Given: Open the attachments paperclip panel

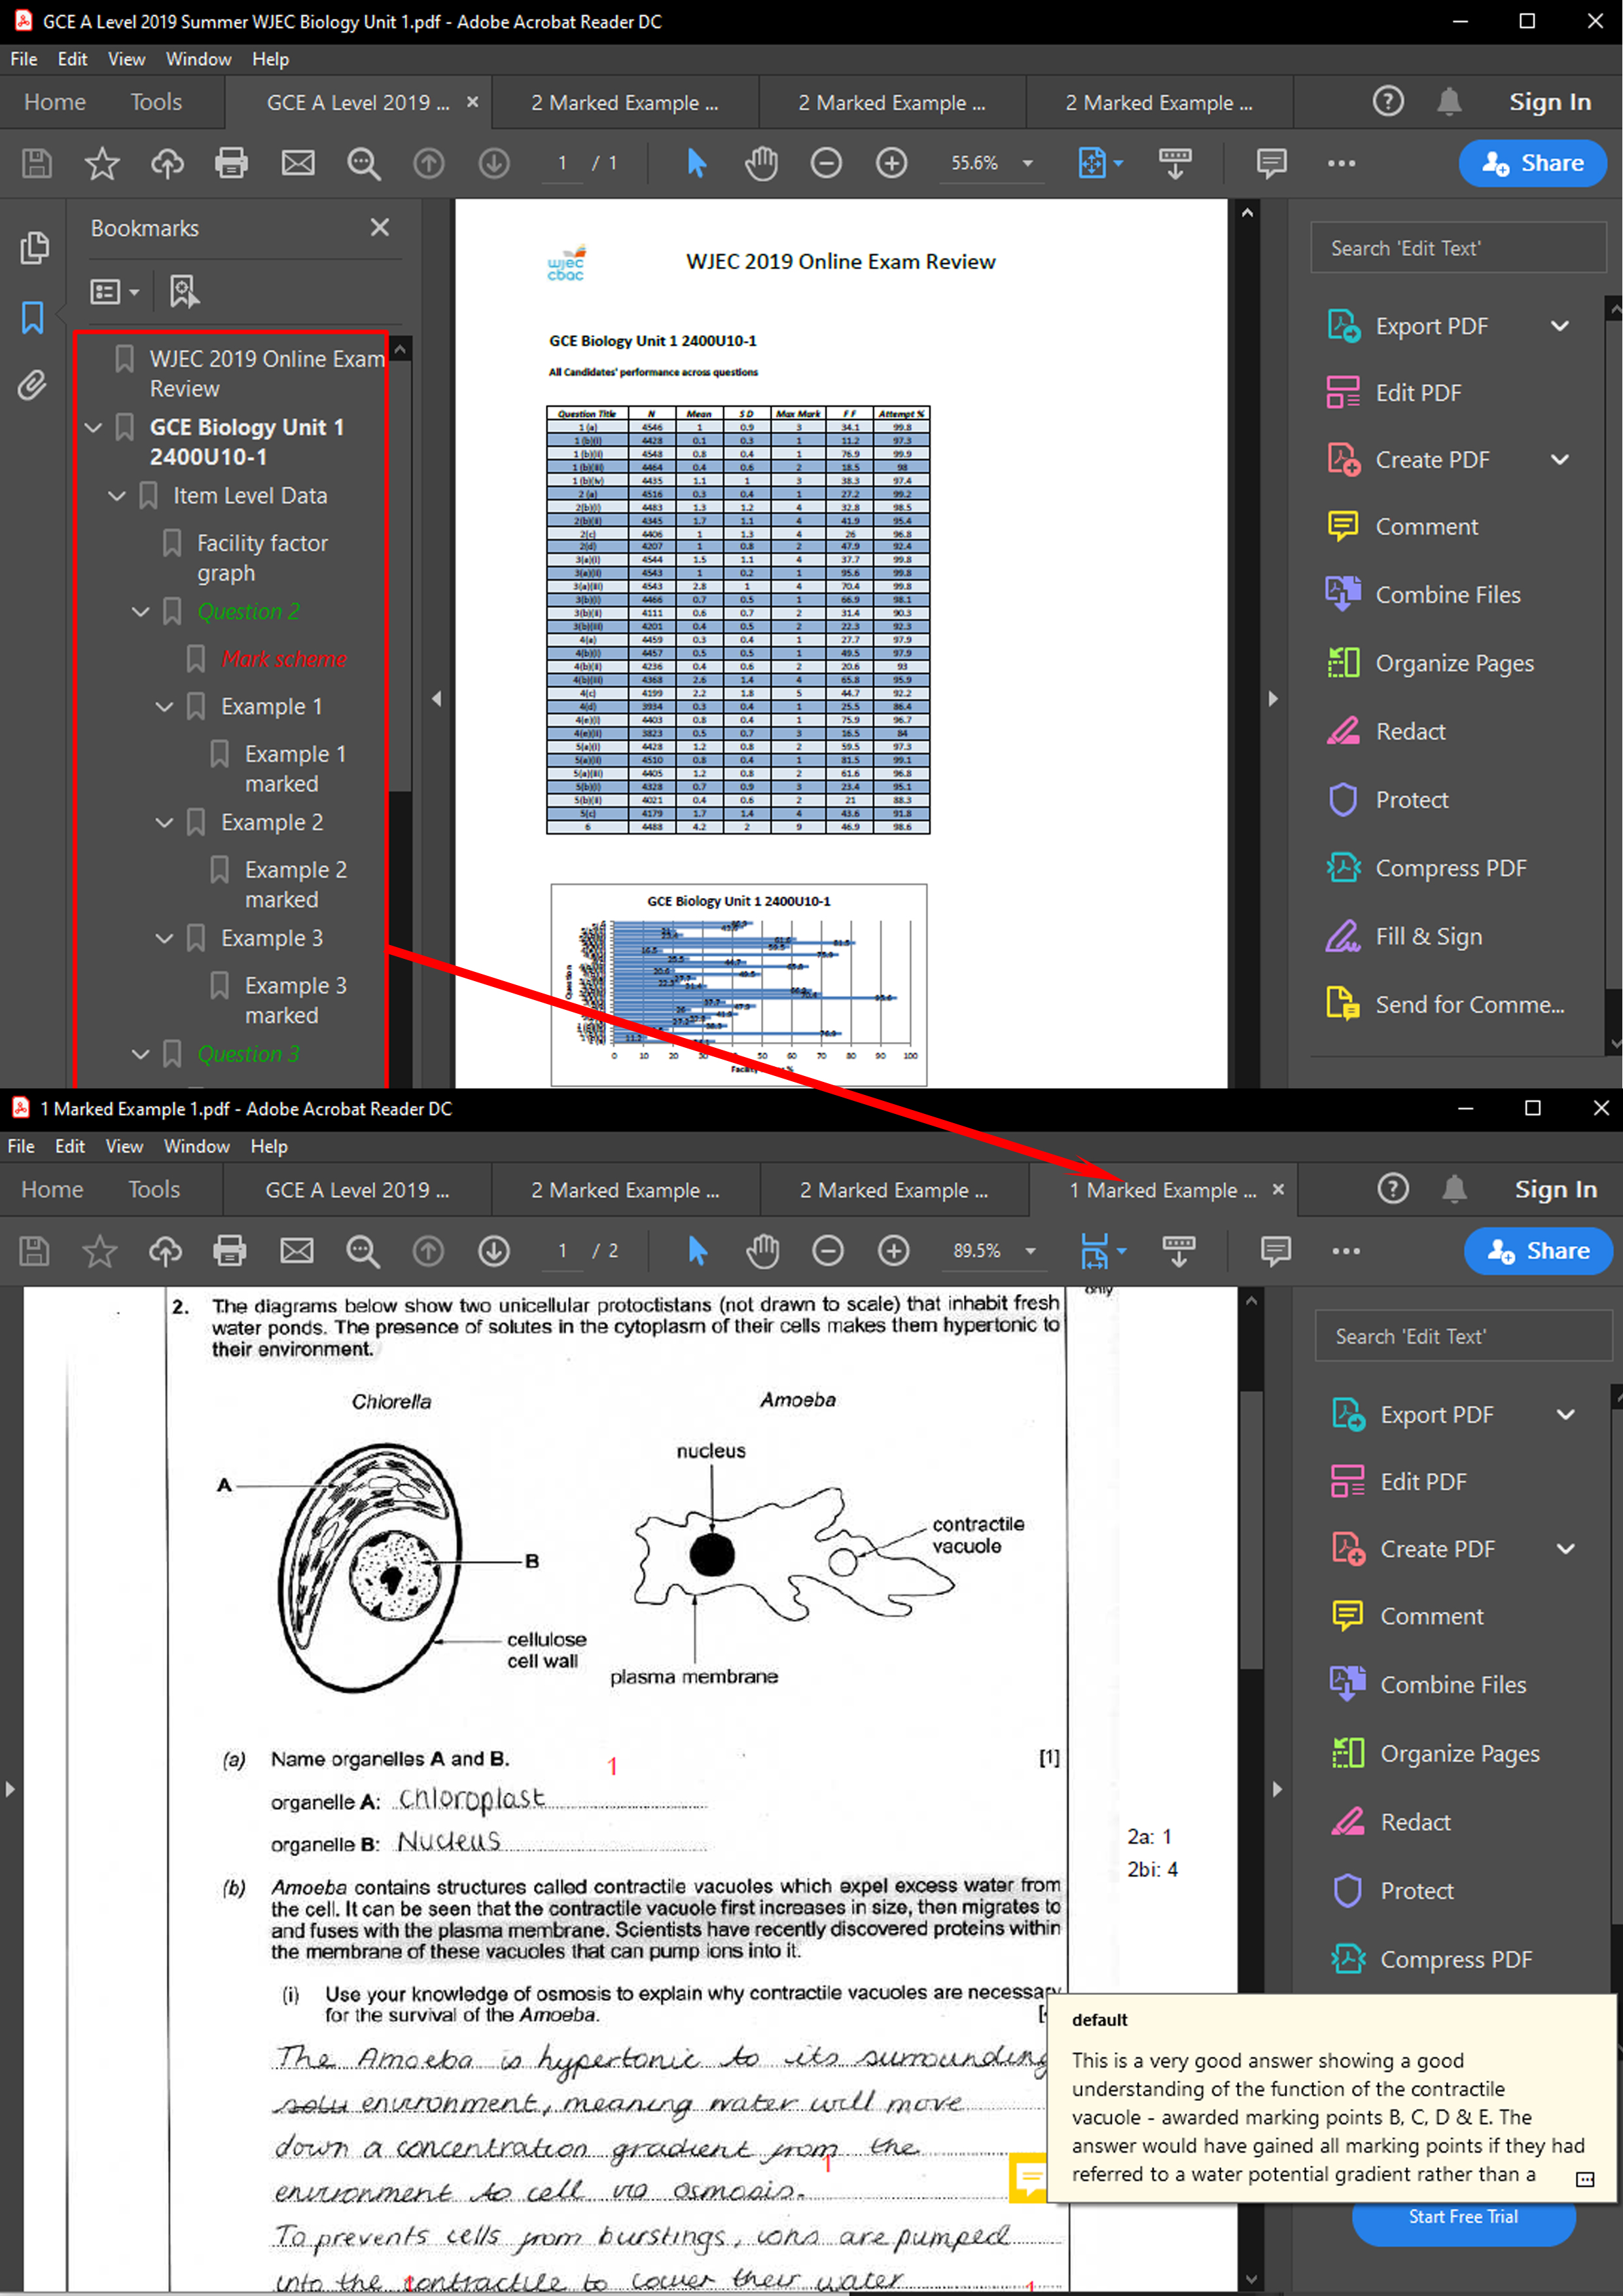Looking at the screenshot, I should [32, 385].
